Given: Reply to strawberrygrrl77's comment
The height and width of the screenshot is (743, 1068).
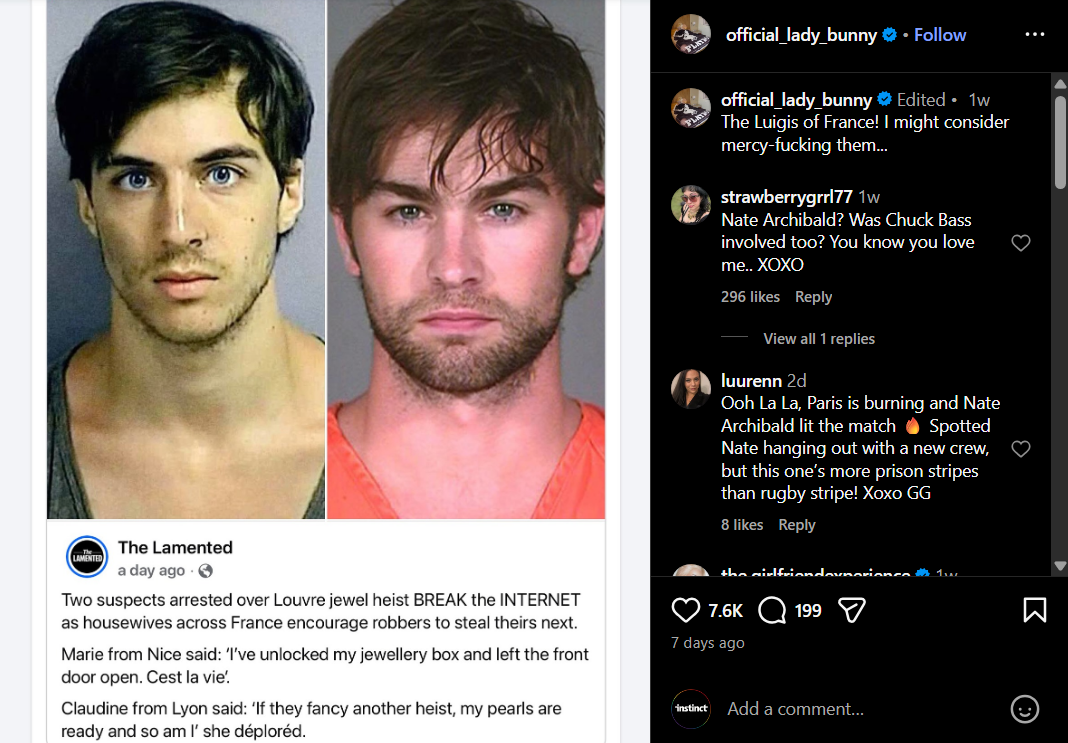Looking at the screenshot, I should 813,297.
